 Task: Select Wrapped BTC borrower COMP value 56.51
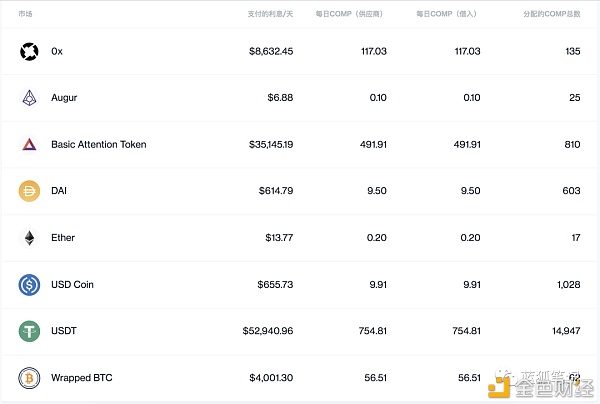pos(470,378)
